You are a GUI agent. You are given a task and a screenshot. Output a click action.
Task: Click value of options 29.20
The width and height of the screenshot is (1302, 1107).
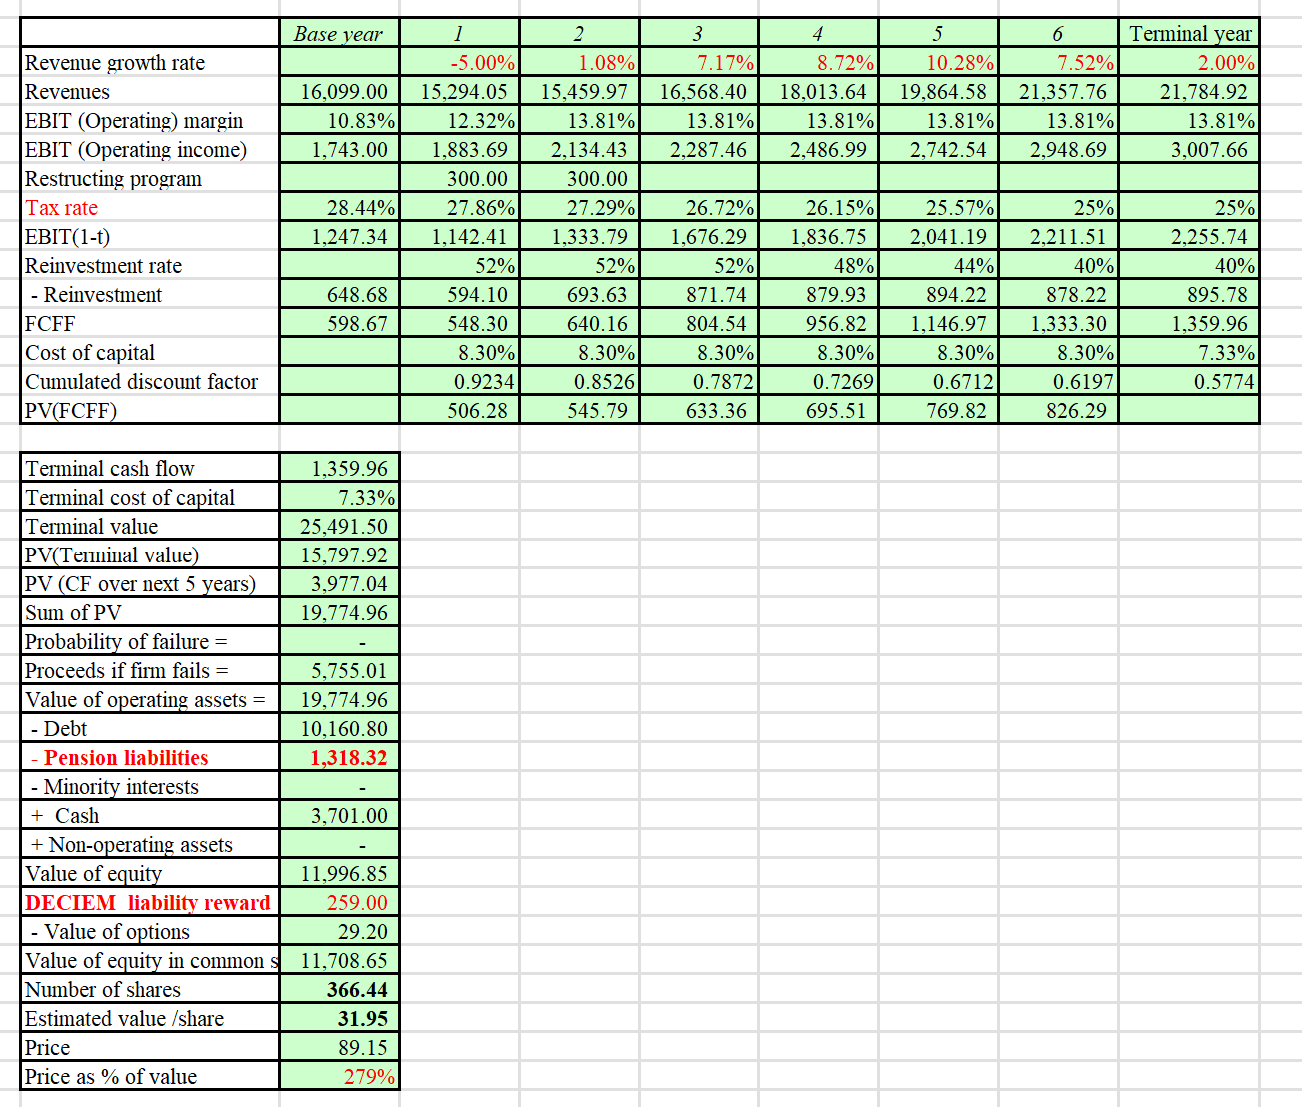point(339,933)
